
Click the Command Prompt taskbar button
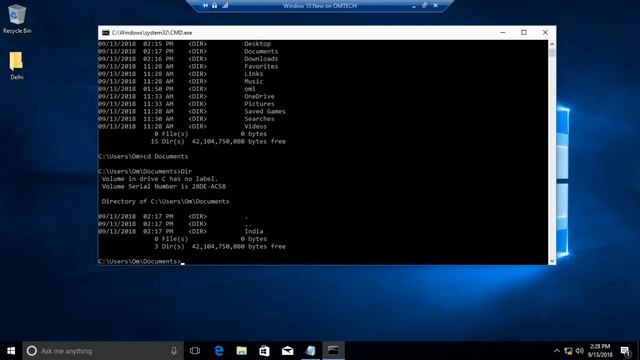point(333,351)
